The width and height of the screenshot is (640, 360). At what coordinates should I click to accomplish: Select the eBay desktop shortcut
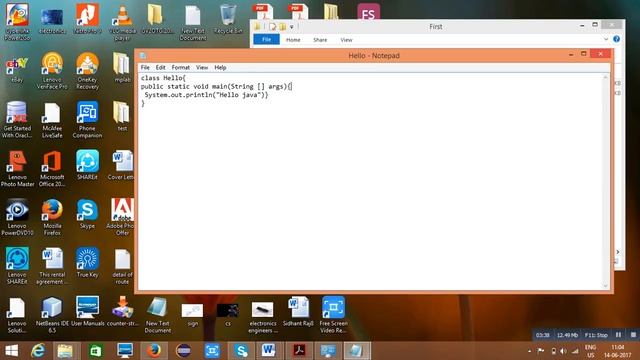click(17, 69)
